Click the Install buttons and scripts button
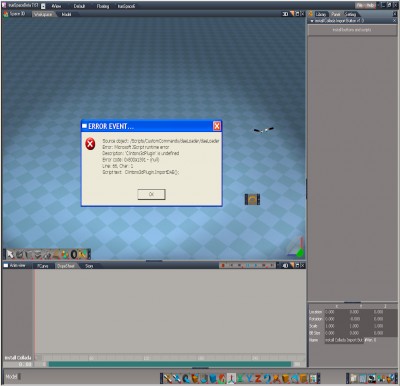The width and height of the screenshot is (400, 386). click(352, 30)
